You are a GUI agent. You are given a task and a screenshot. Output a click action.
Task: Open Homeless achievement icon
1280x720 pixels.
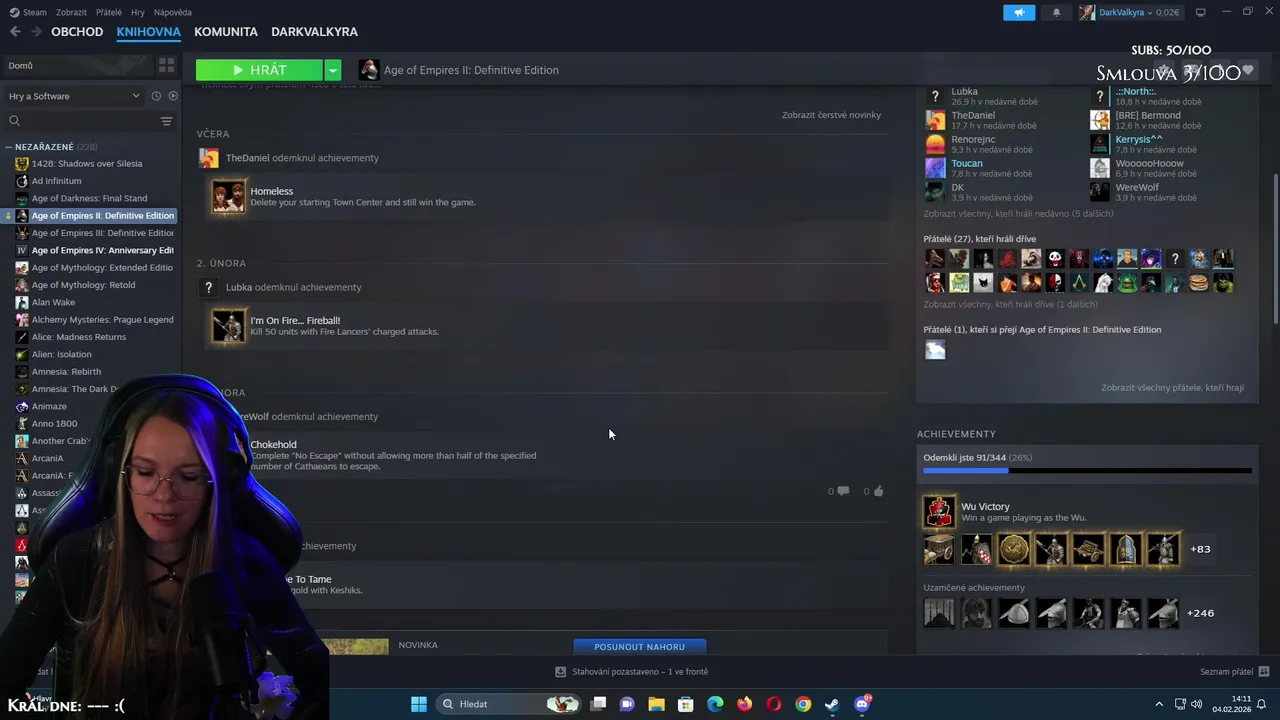point(228,197)
